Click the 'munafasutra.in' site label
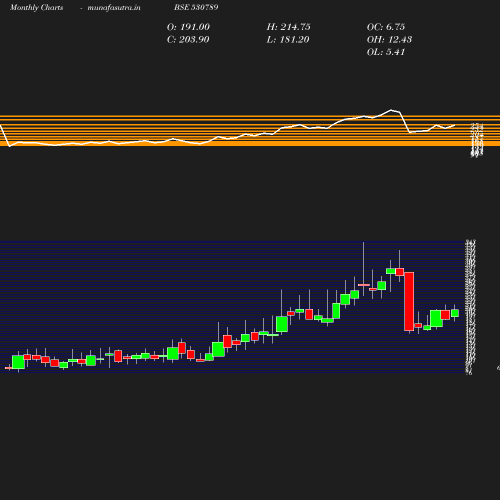The height and width of the screenshot is (500, 500). coord(114,8)
